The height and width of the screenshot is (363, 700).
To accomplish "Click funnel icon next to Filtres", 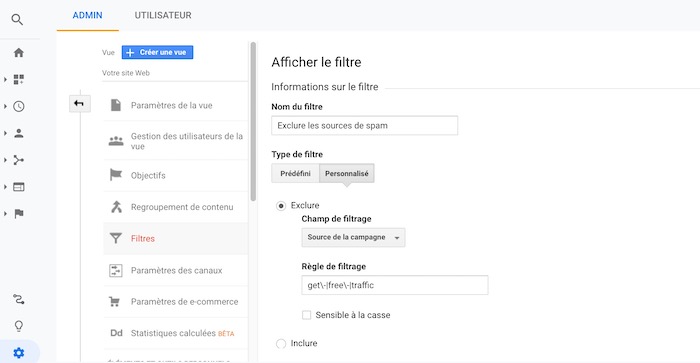I will pyautogui.click(x=116, y=238).
